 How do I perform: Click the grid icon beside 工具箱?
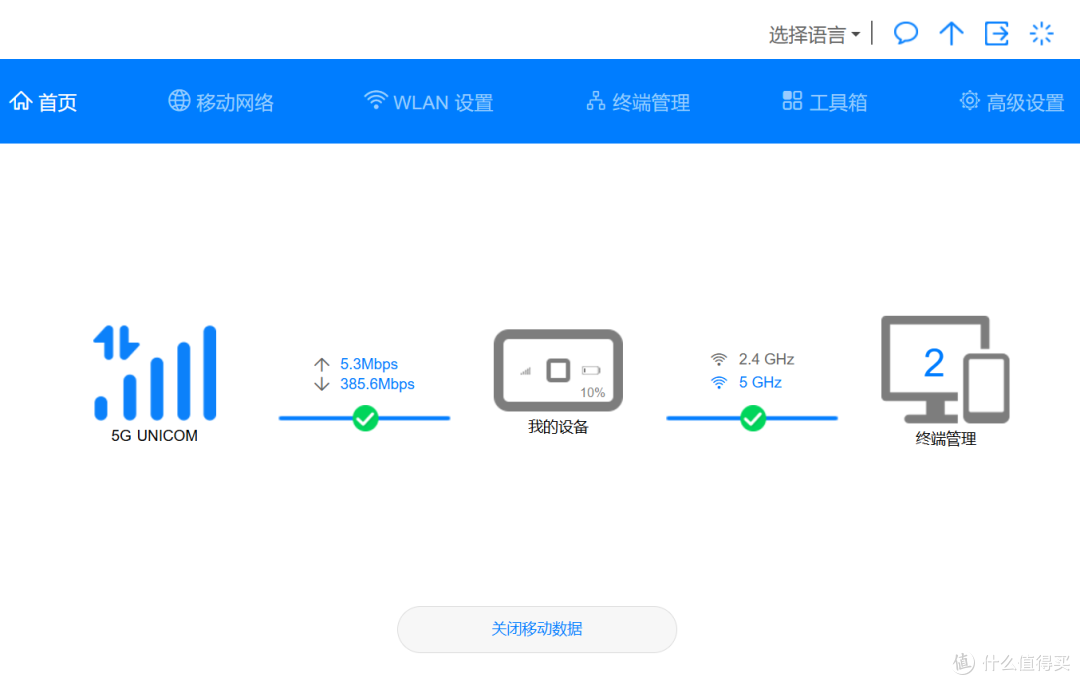click(x=792, y=101)
